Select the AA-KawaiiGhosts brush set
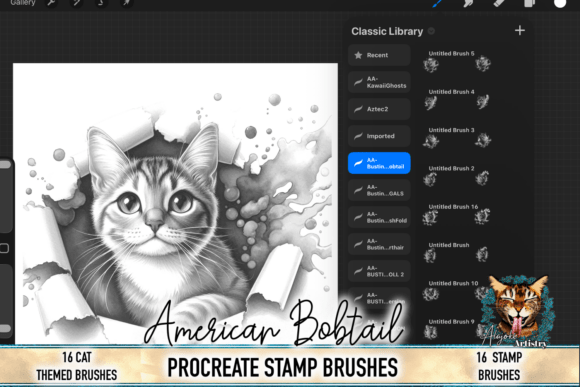580x387 pixels. click(x=379, y=82)
